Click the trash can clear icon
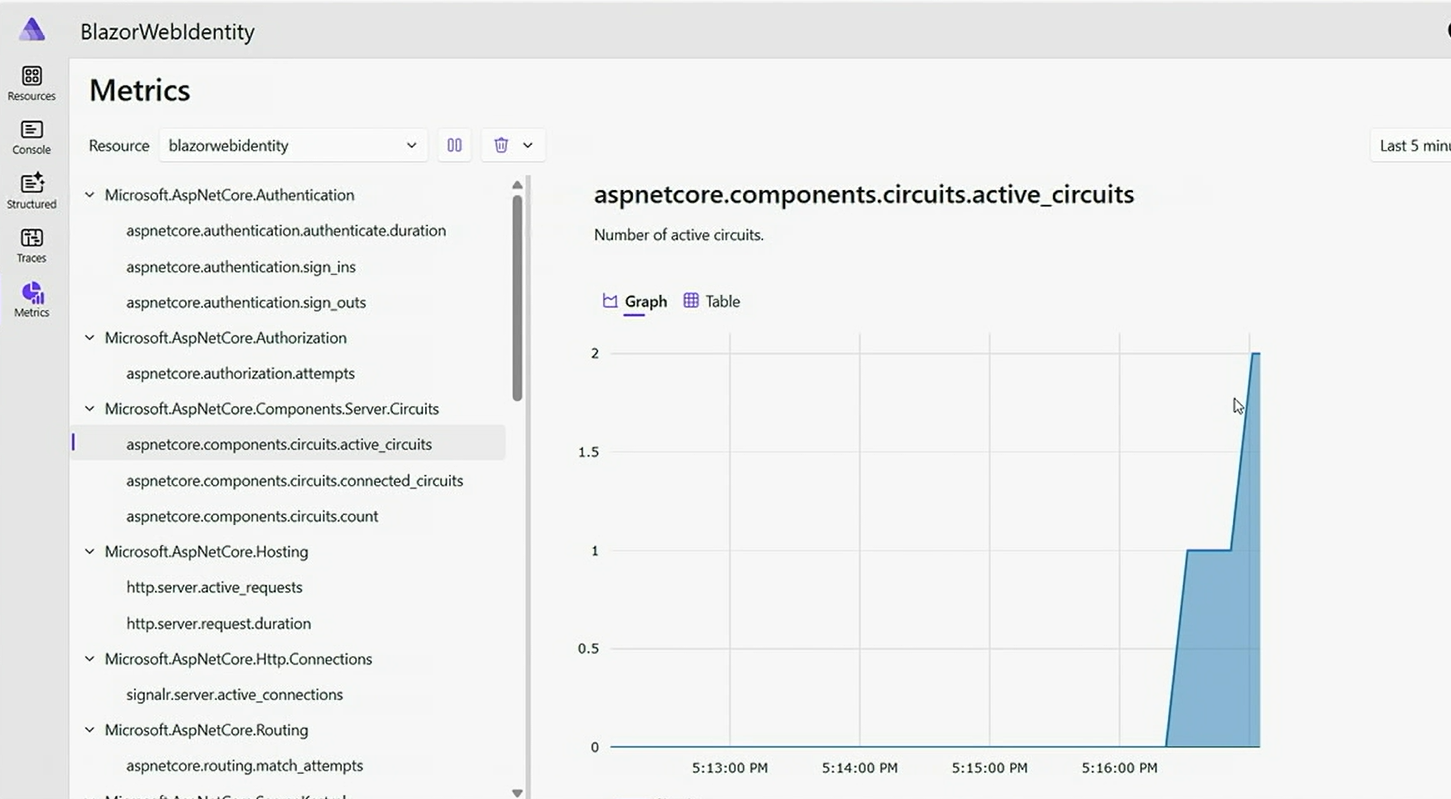 click(501, 145)
